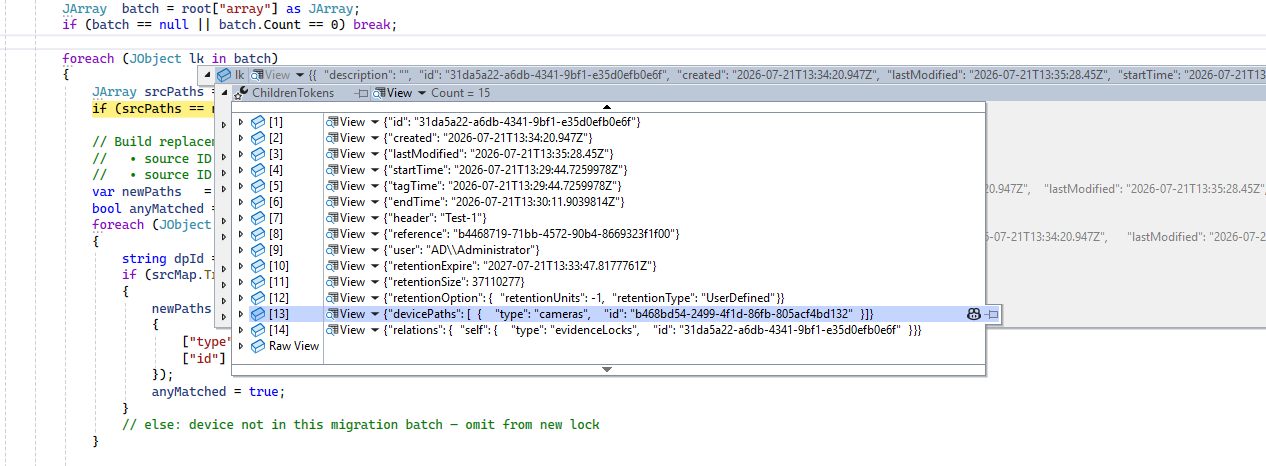1266x466 pixels.
Task: Expand item [9] in the datatip
Action: (x=239, y=251)
